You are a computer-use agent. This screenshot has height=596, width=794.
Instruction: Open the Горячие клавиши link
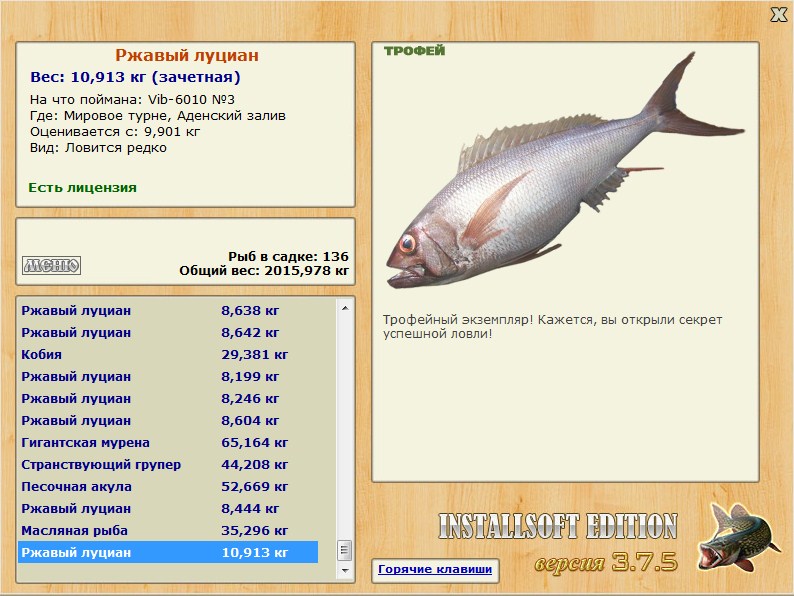435,569
